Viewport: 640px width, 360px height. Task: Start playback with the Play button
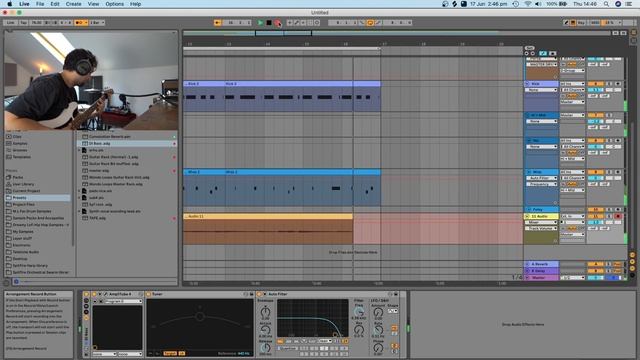[260, 23]
